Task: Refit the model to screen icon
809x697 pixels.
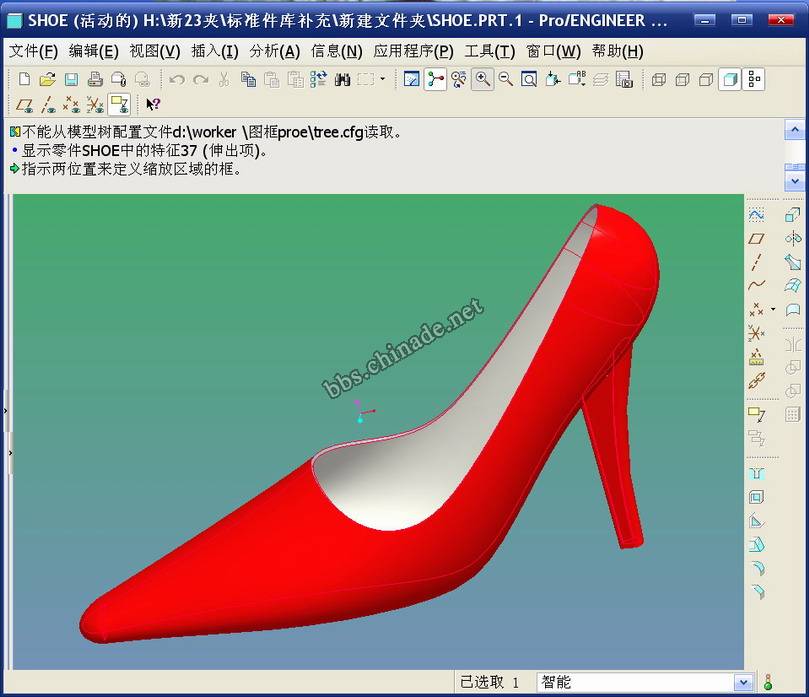Action: (529, 79)
